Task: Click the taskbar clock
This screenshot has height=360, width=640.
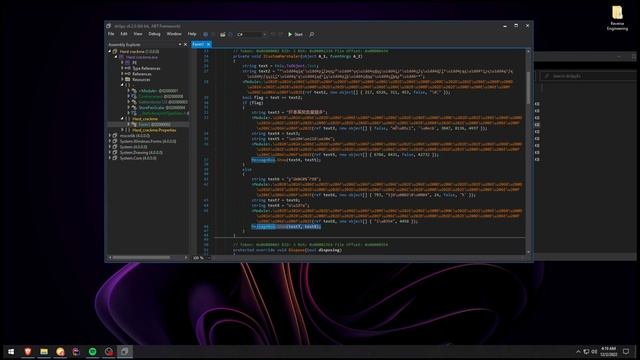Action: (x=609, y=351)
